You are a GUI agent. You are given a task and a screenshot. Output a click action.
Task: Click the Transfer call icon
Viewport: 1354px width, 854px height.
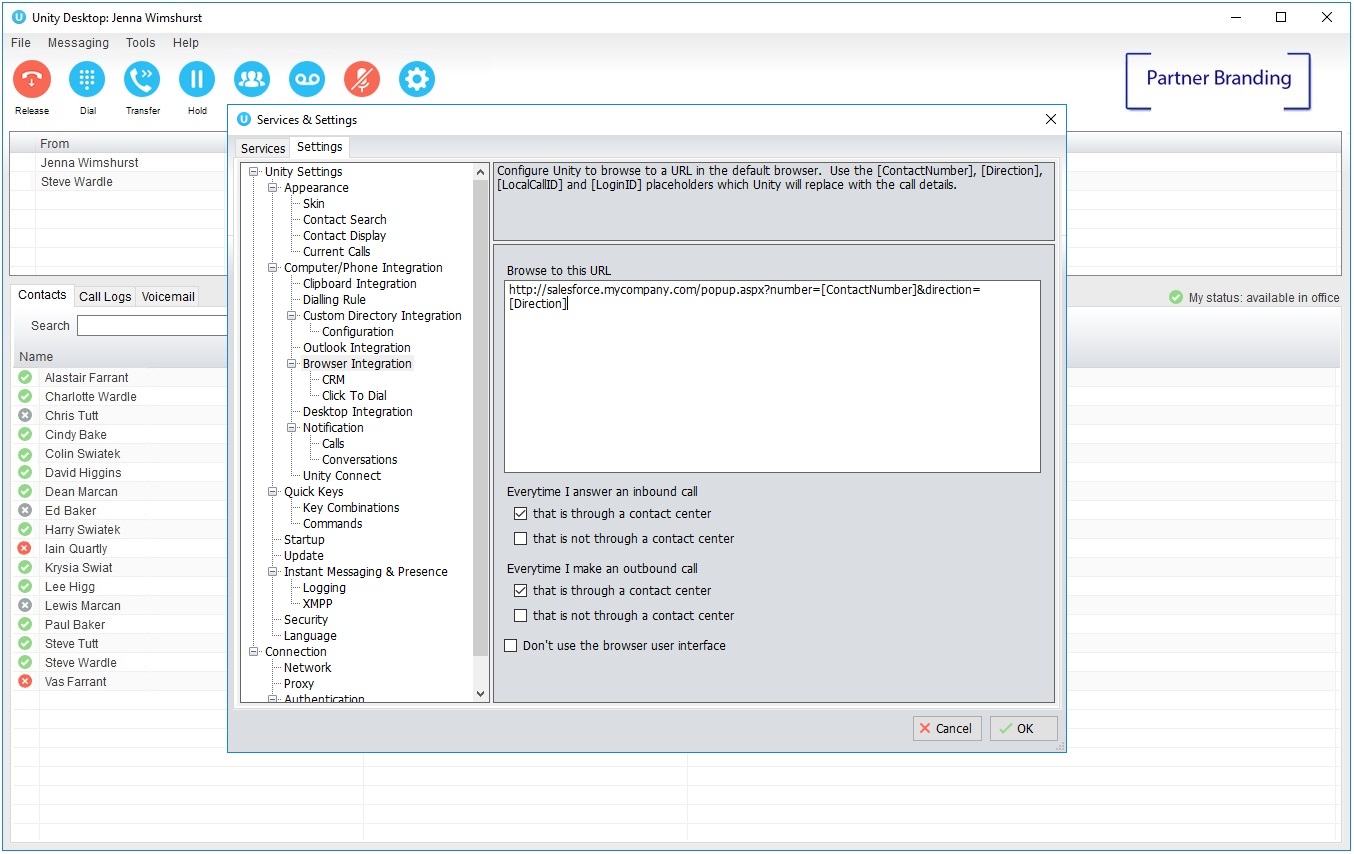click(x=142, y=79)
